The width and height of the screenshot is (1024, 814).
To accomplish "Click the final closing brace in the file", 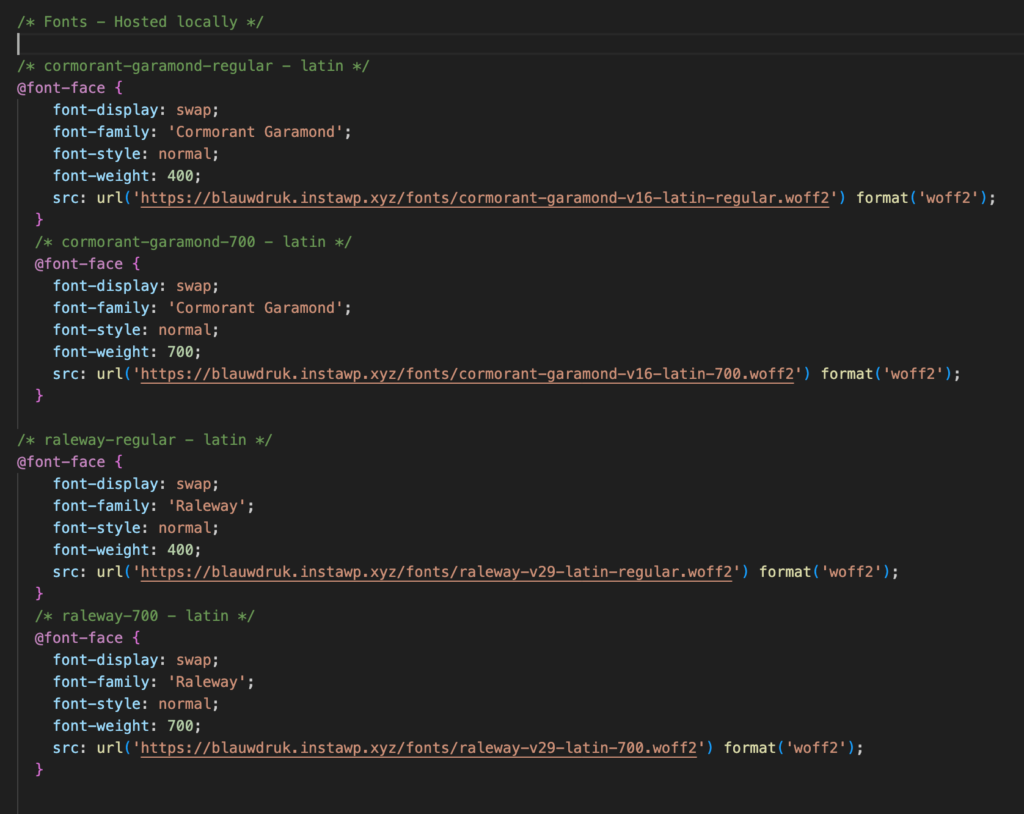I will point(40,770).
